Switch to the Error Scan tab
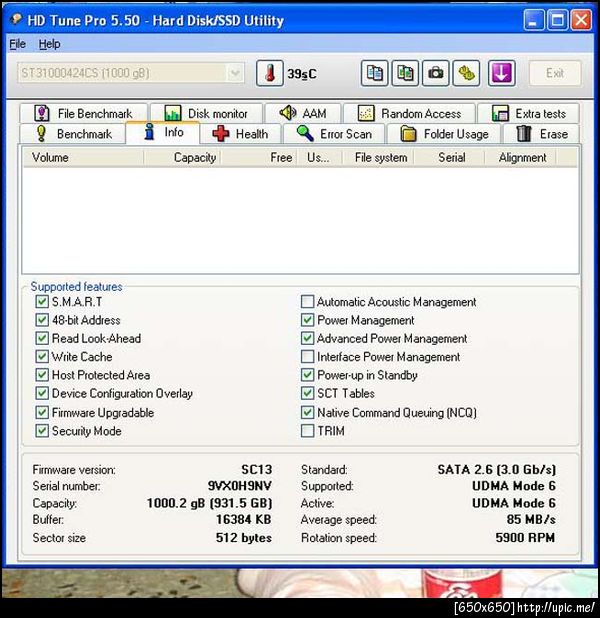Image resolution: width=600 pixels, height=618 pixels. click(334, 134)
